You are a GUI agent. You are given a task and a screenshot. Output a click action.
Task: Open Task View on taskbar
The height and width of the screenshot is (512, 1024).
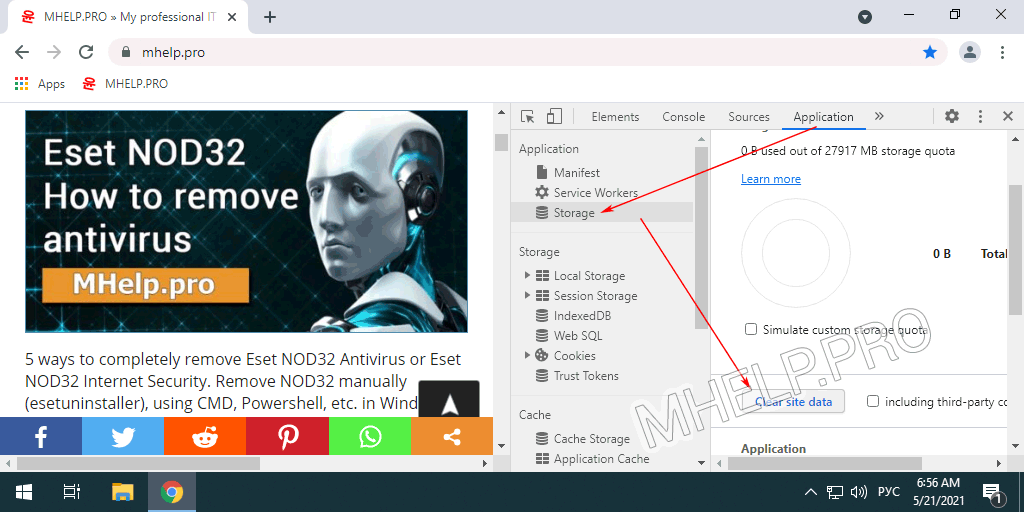(x=72, y=492)
